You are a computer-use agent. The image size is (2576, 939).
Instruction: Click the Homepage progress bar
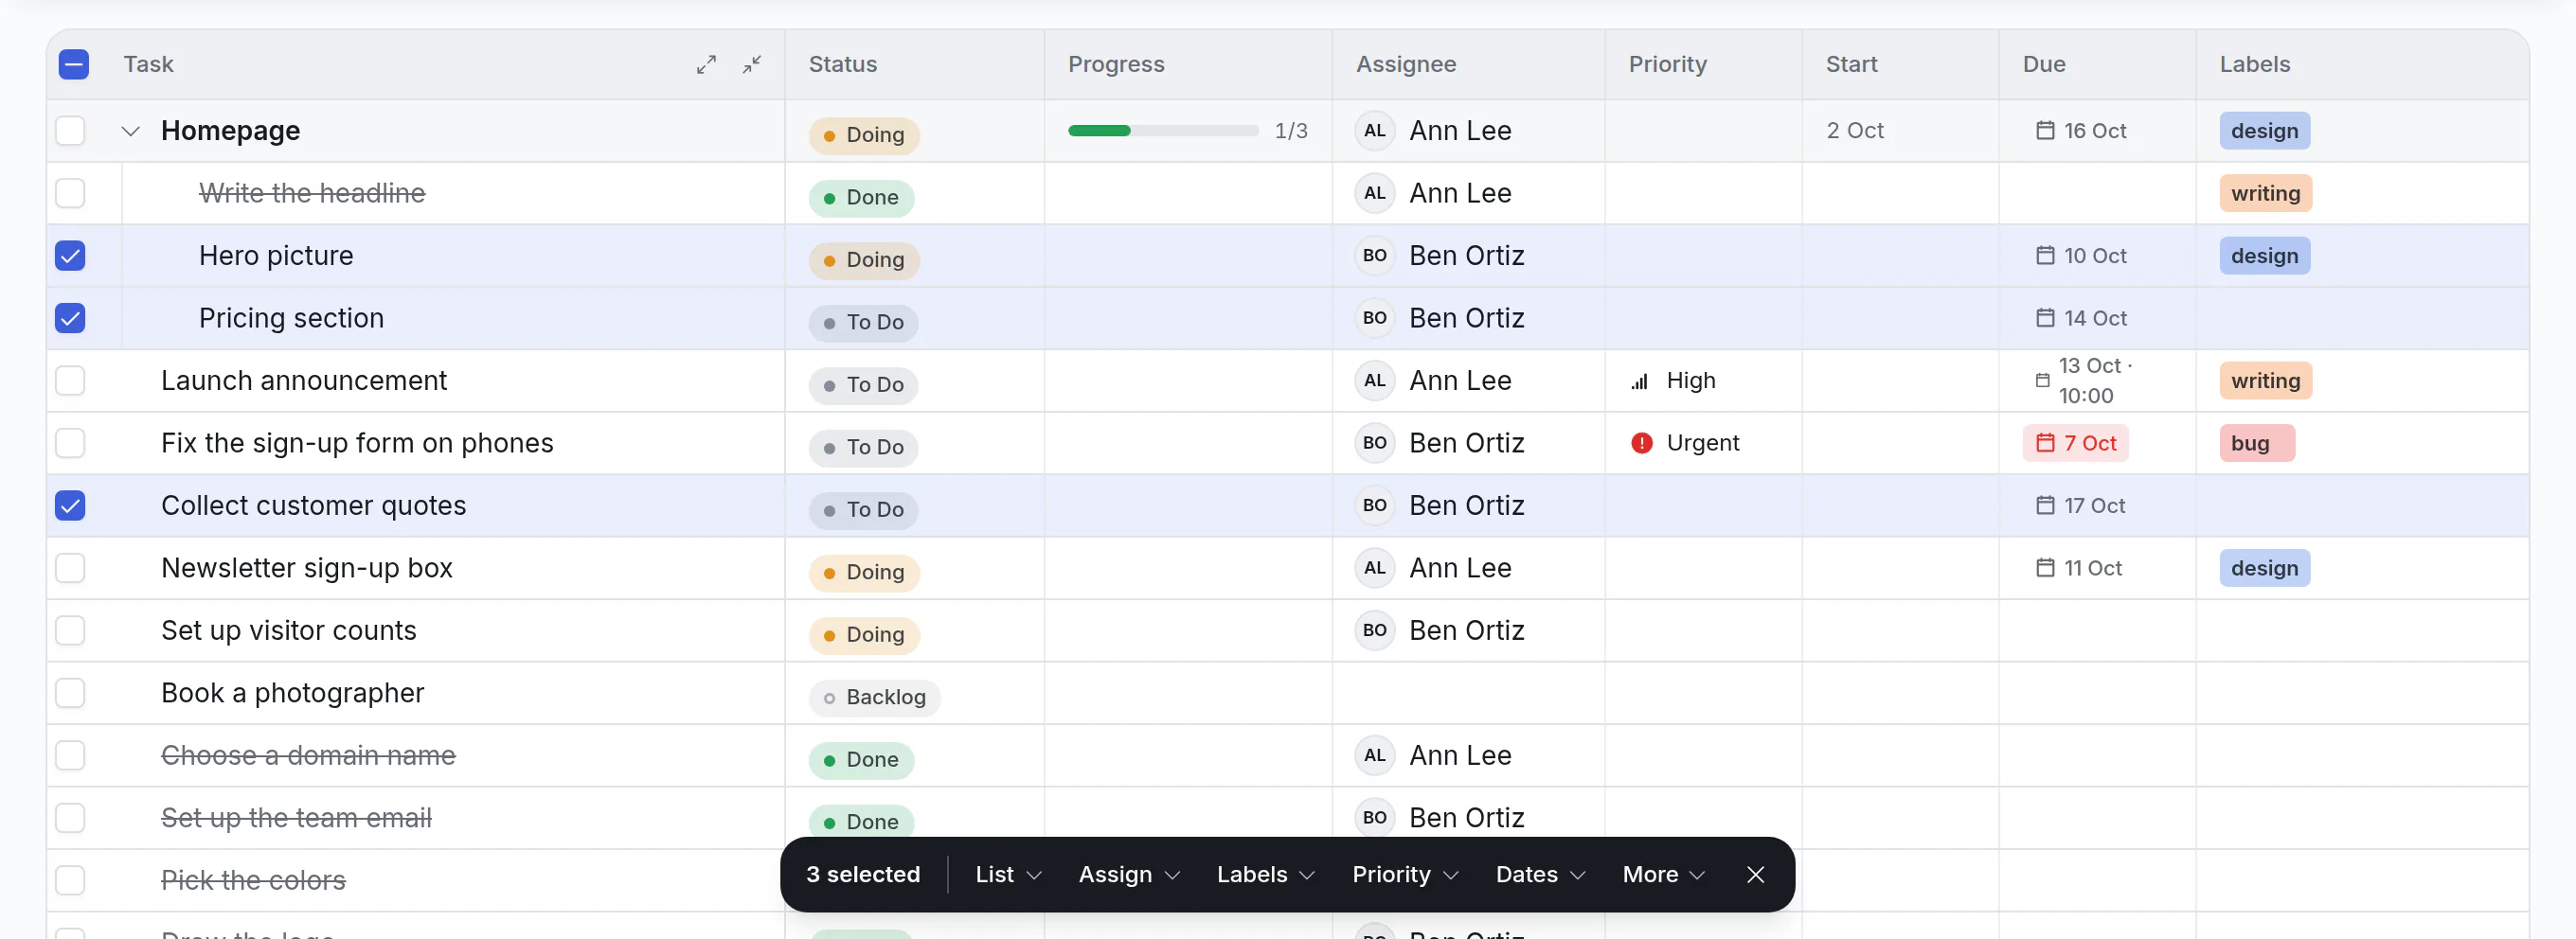pyautogui.click(x=1162, y=131)
